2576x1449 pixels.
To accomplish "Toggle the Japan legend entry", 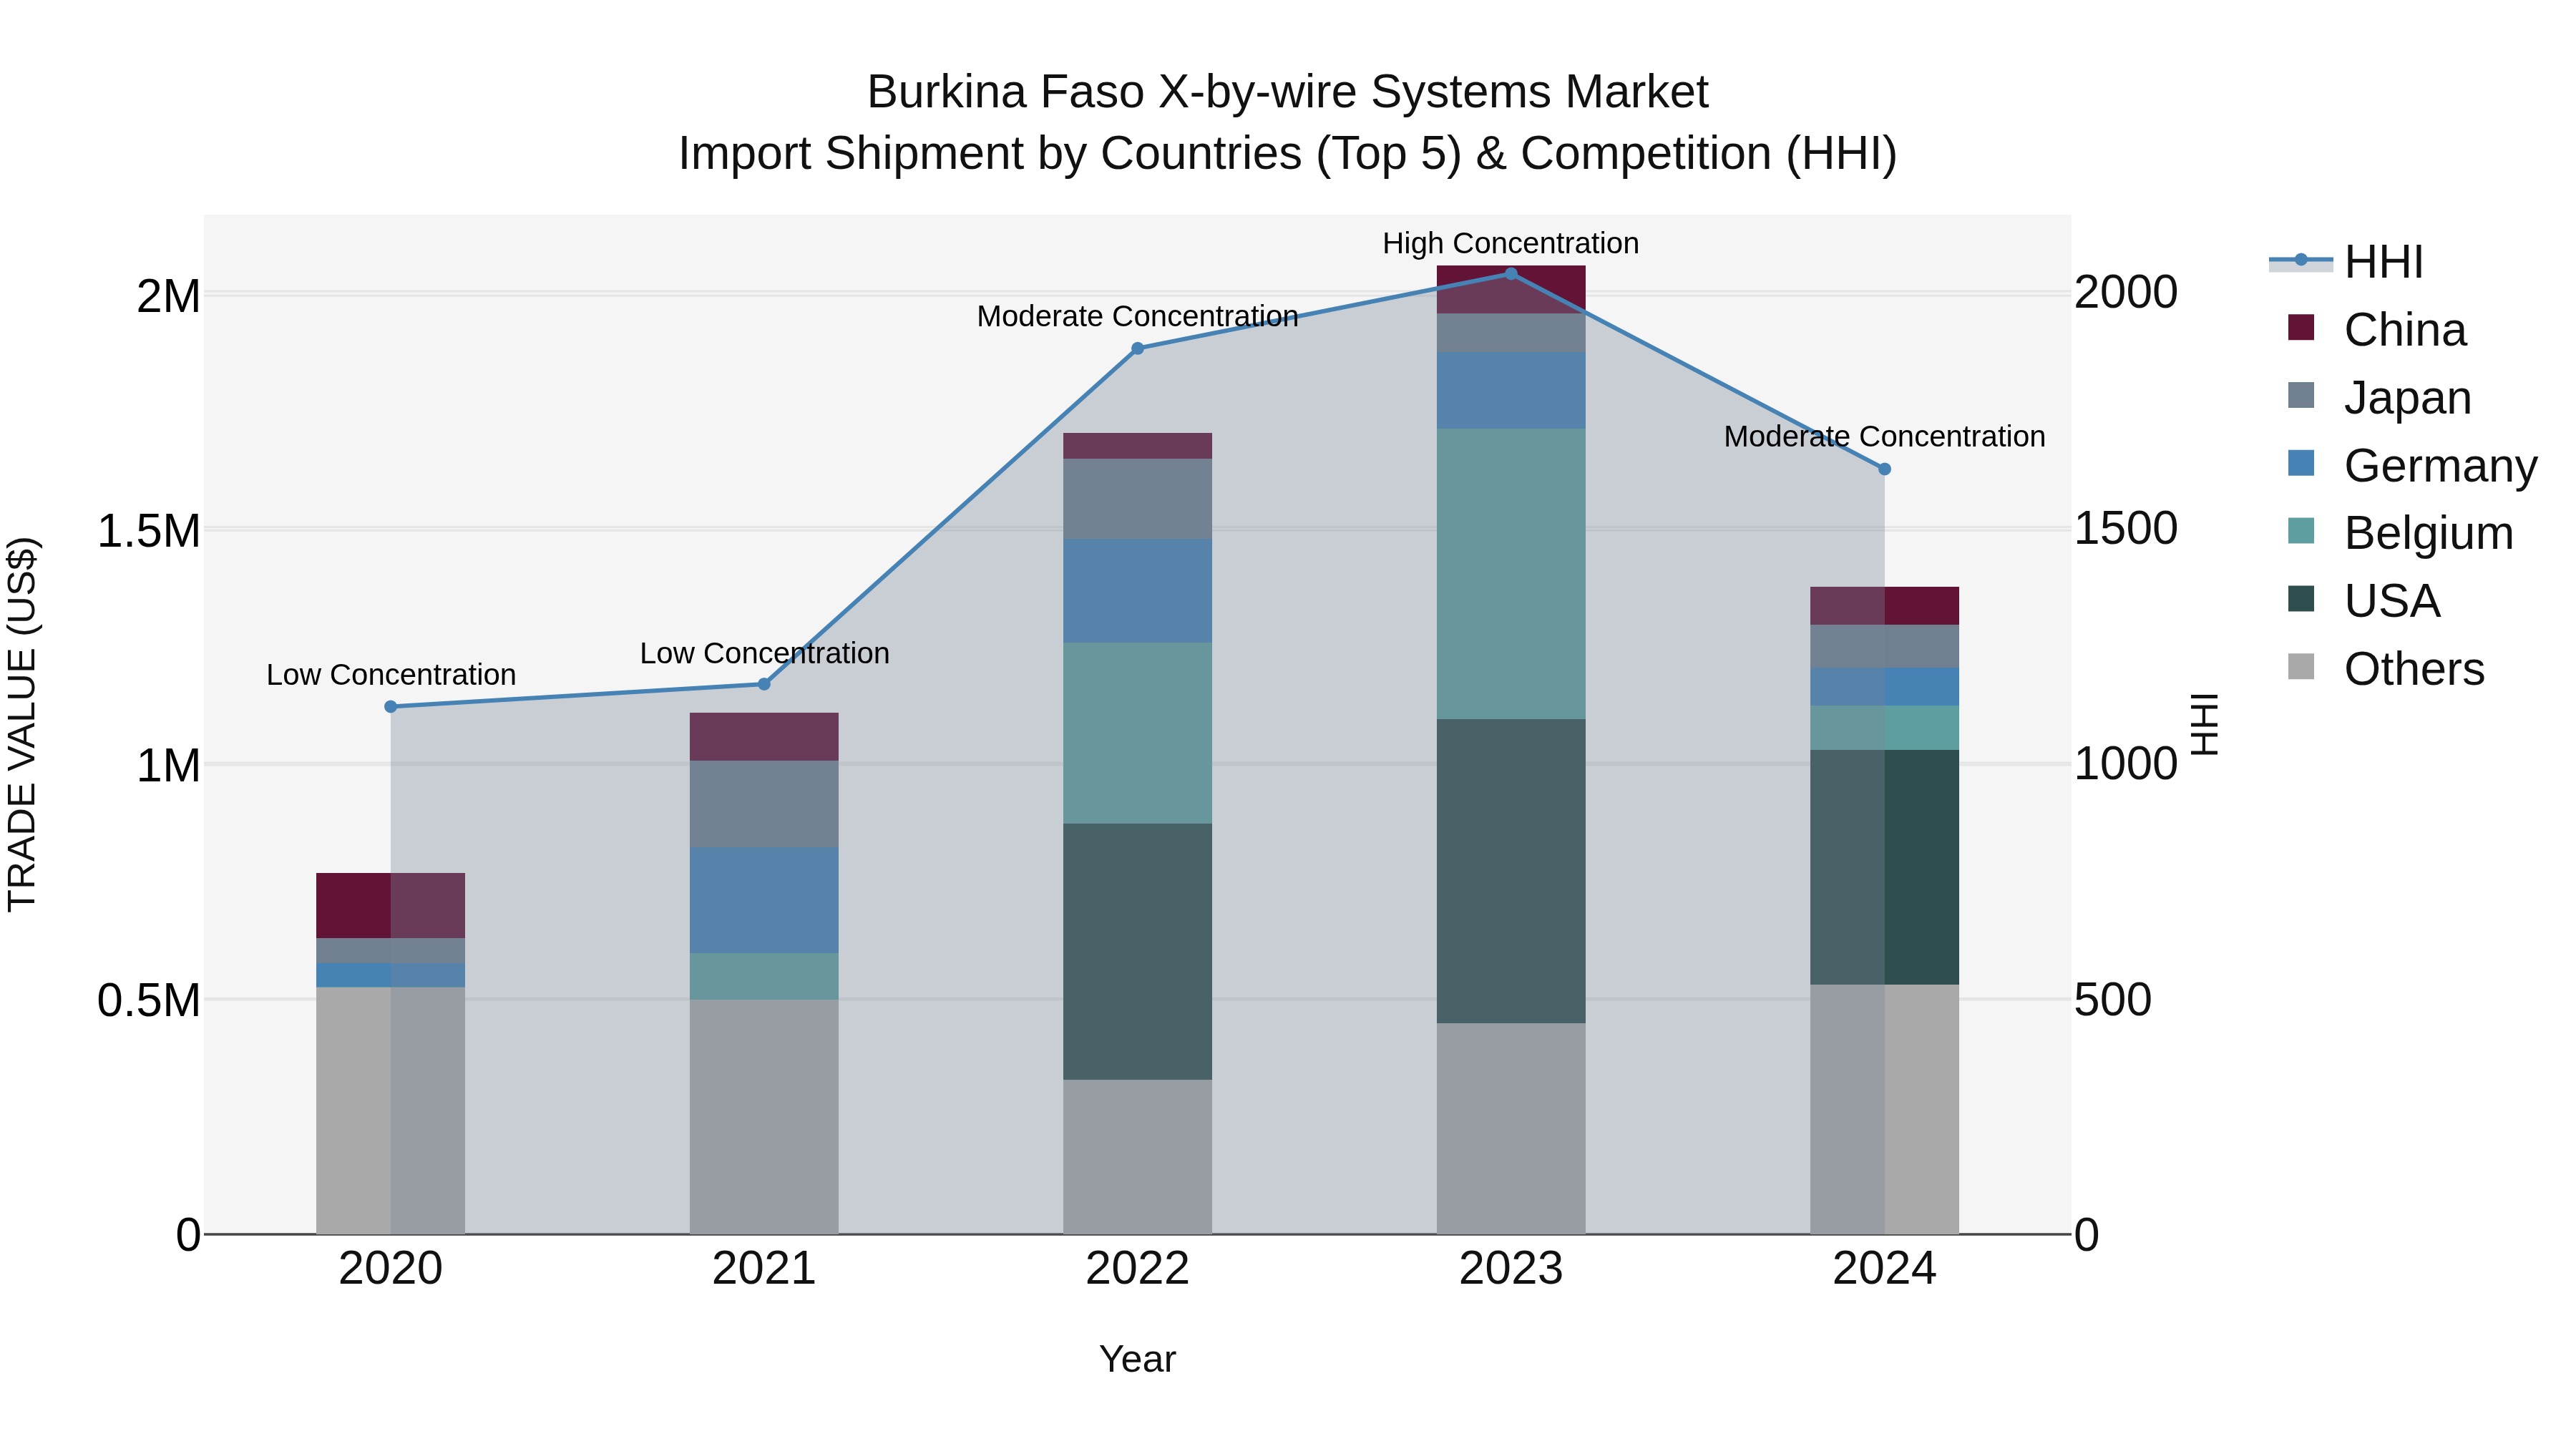I will tap(2379, 398).
